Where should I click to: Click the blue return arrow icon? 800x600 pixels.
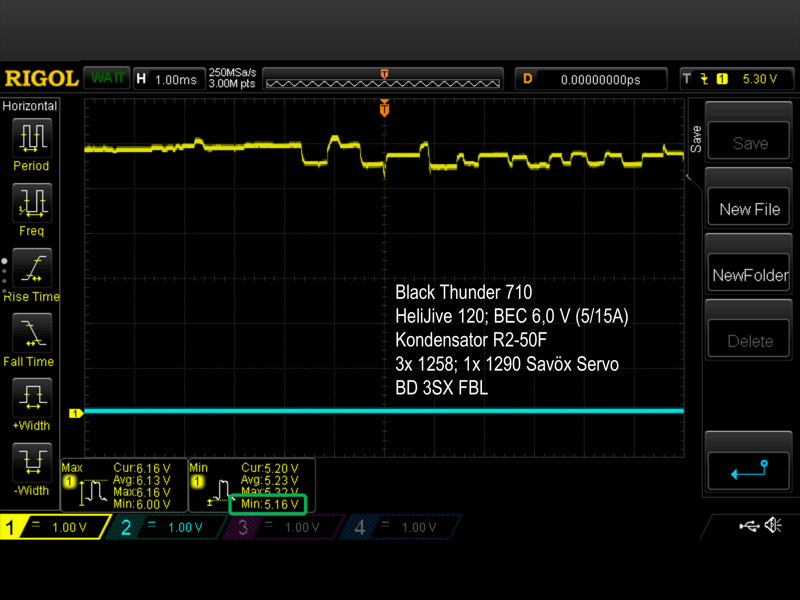coord(749,470)
